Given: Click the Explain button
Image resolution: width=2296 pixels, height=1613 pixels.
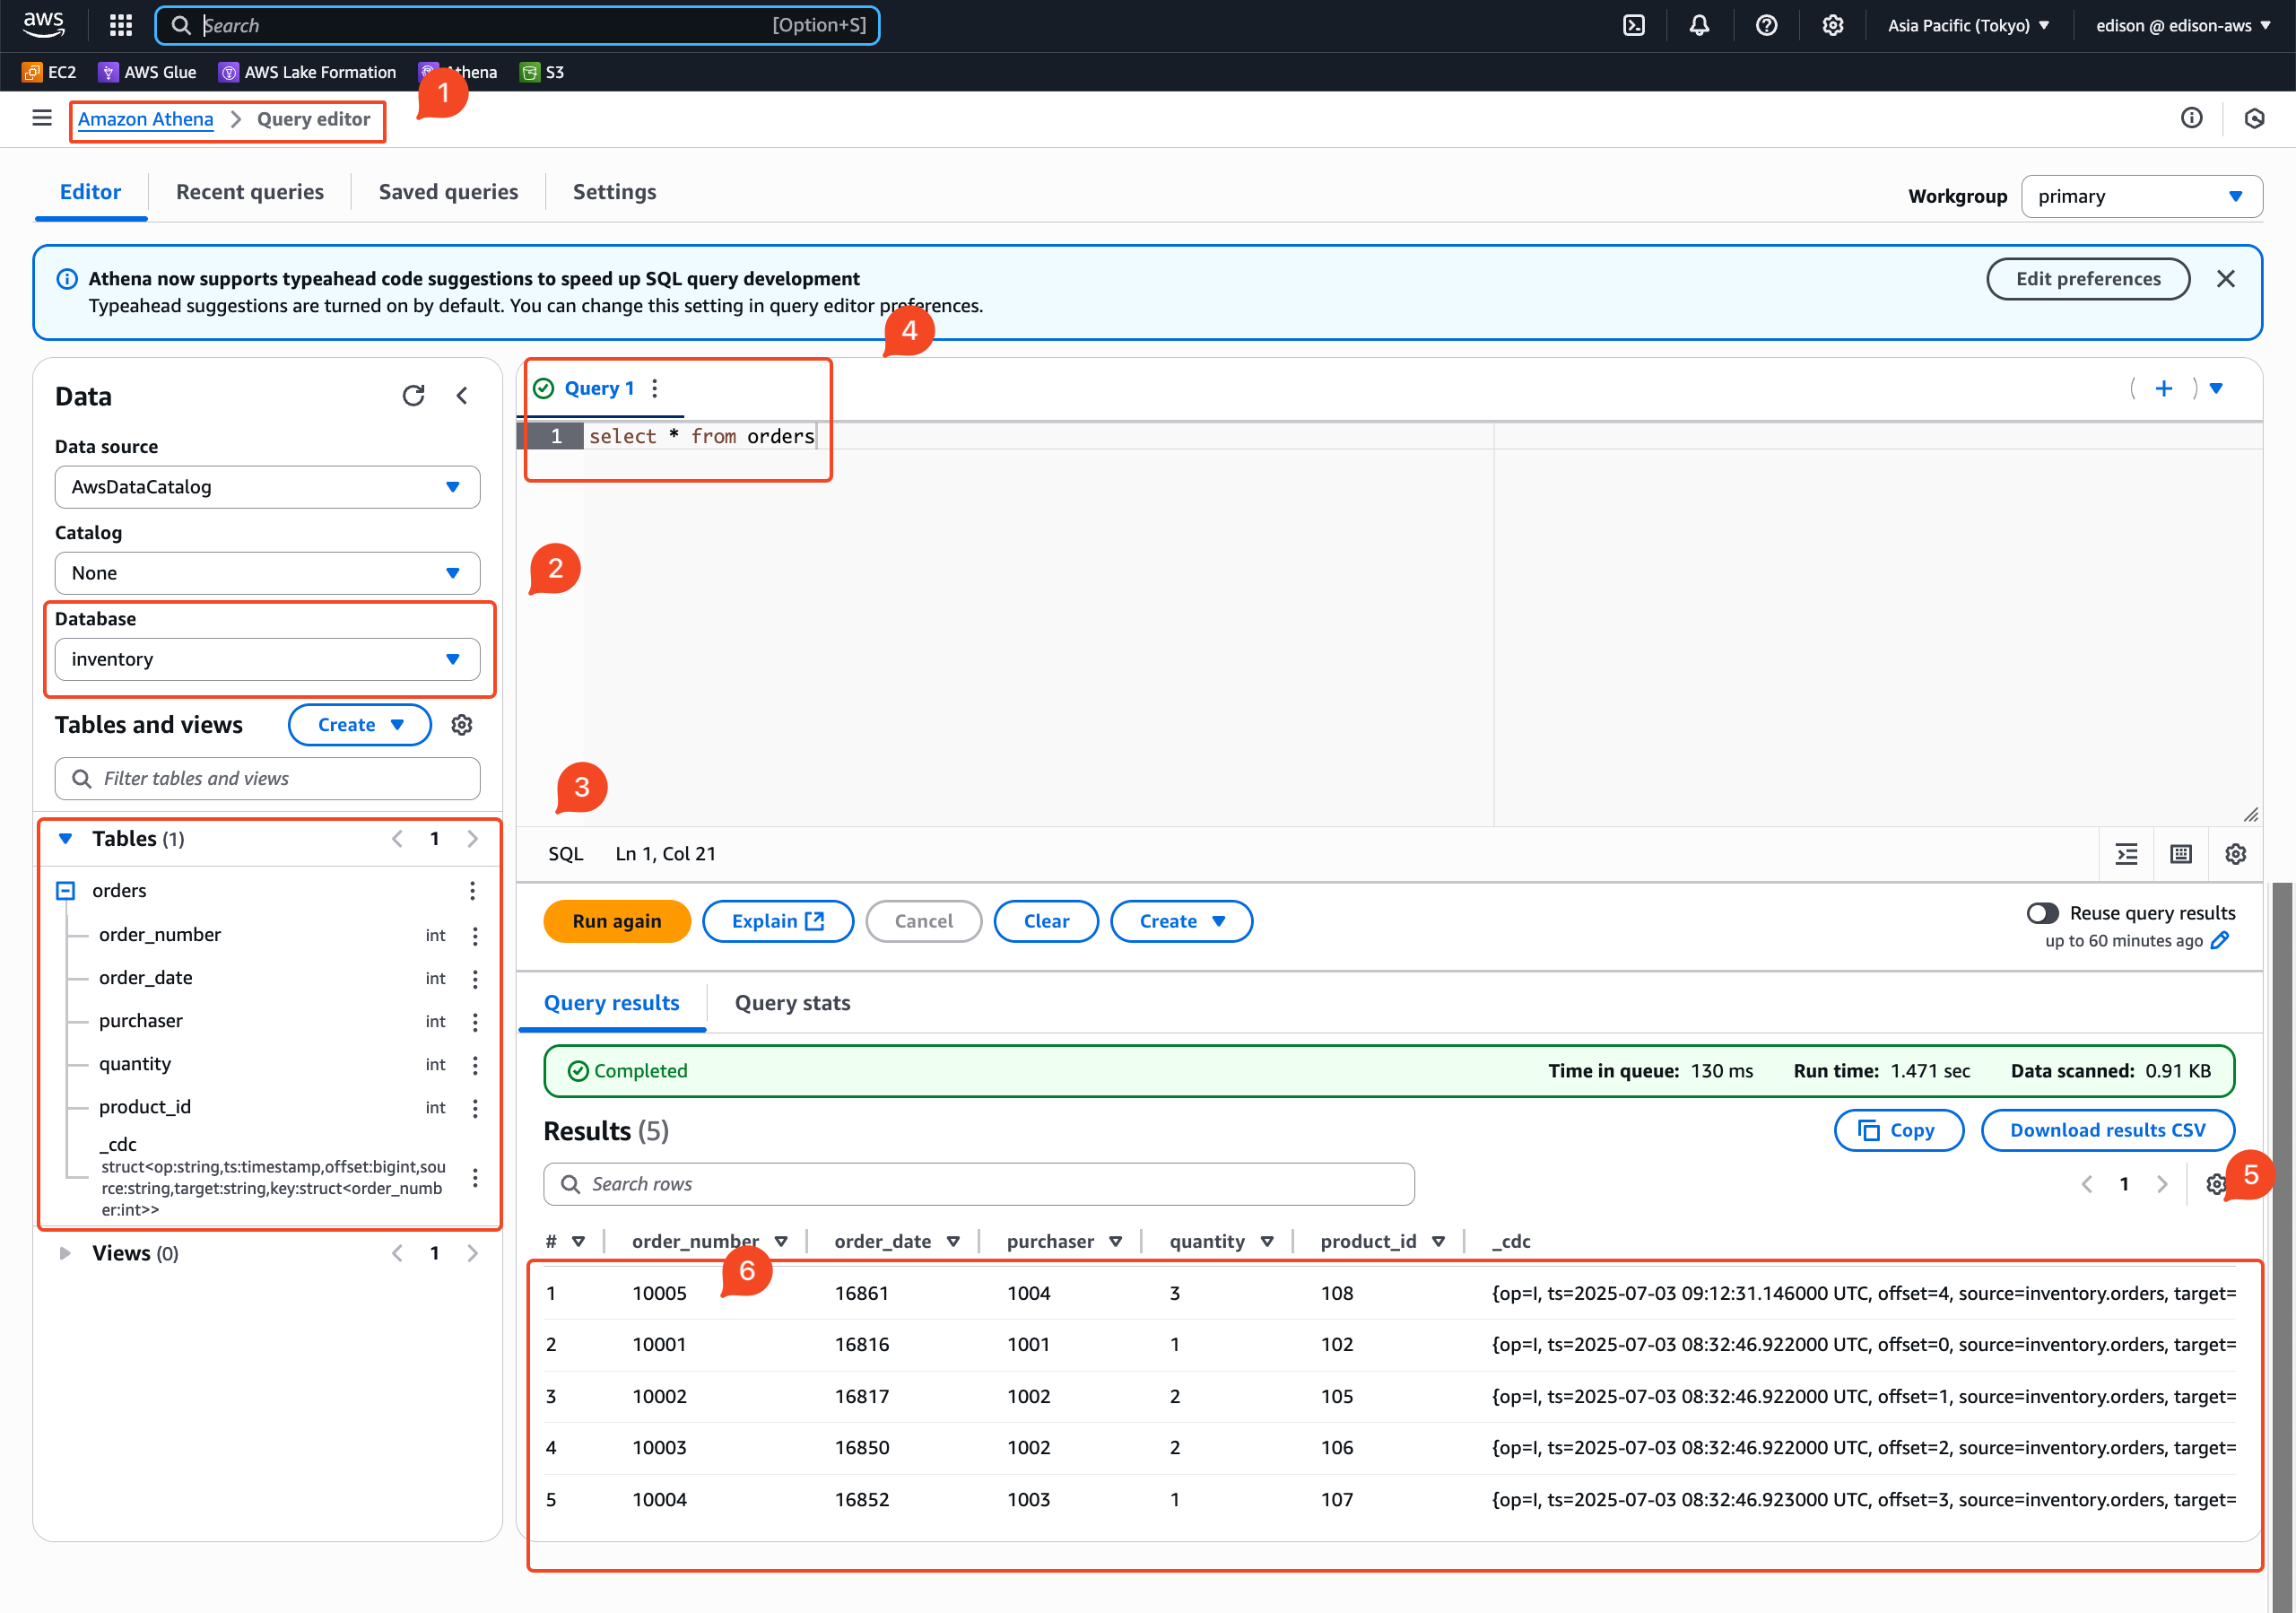Looking at the screenshot, I should (777, 920).
